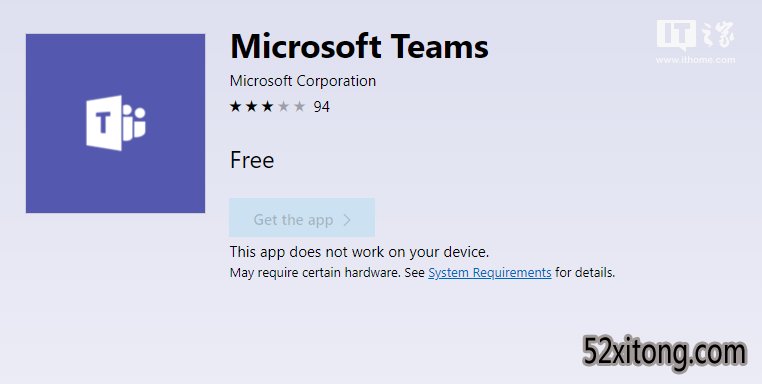
Task: Click the Get the app button
Action: 302,217
